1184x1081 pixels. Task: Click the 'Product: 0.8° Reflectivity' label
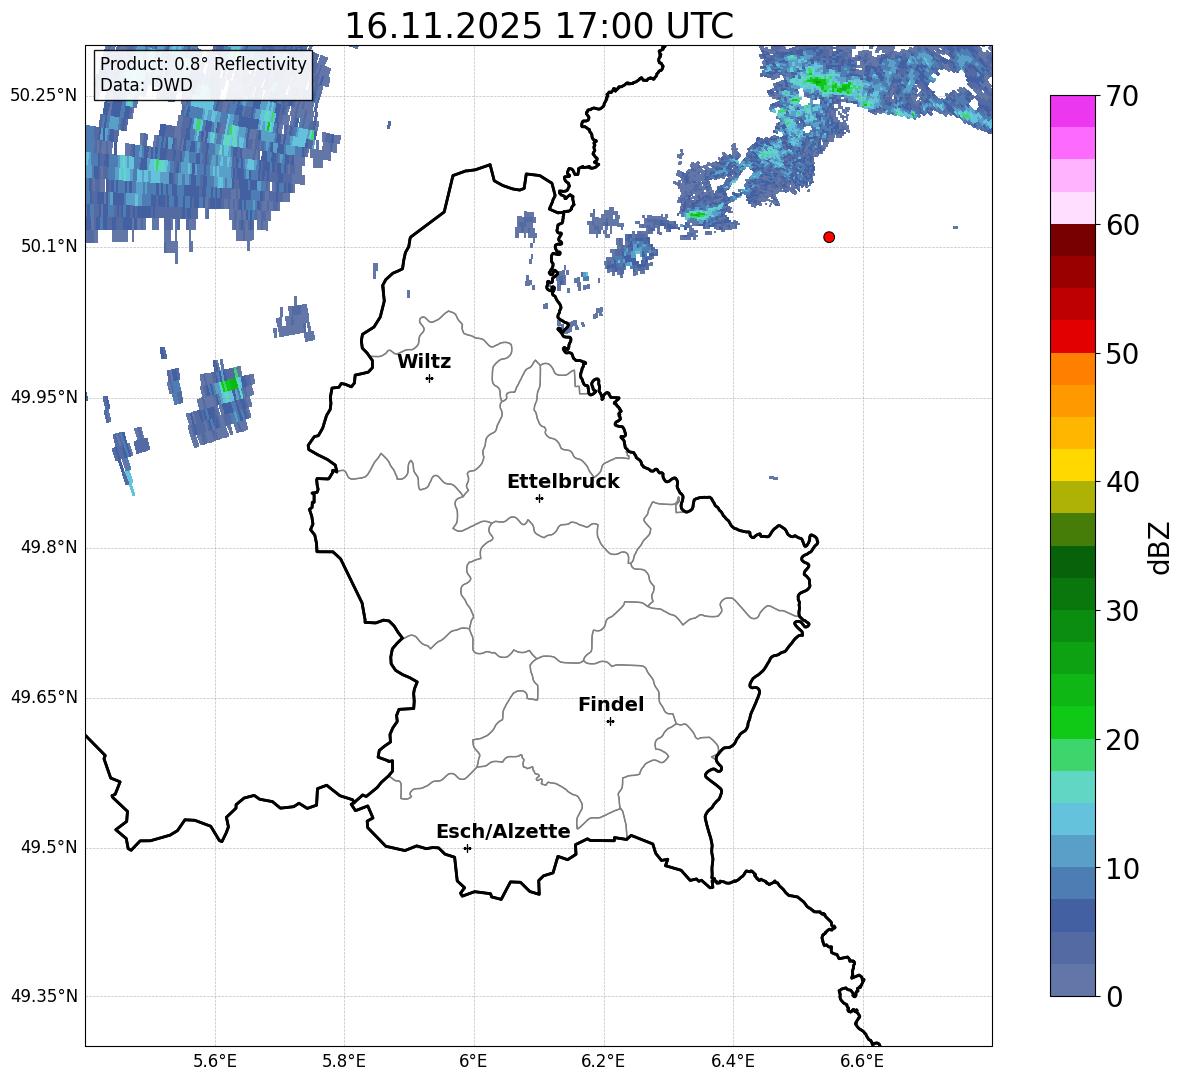(203, 64)
